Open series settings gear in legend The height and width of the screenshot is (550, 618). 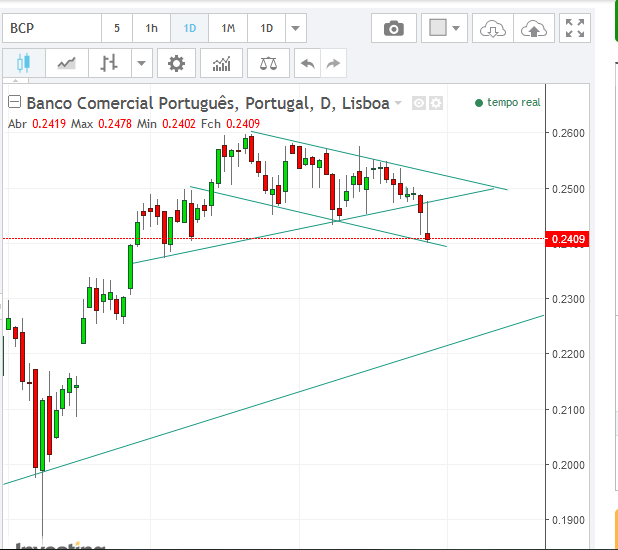[436, 103]
